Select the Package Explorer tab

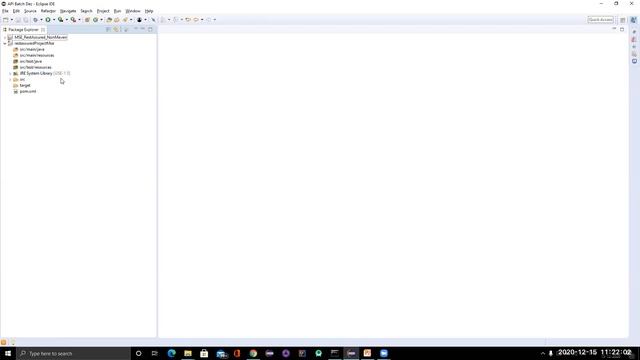pos(23,29)
